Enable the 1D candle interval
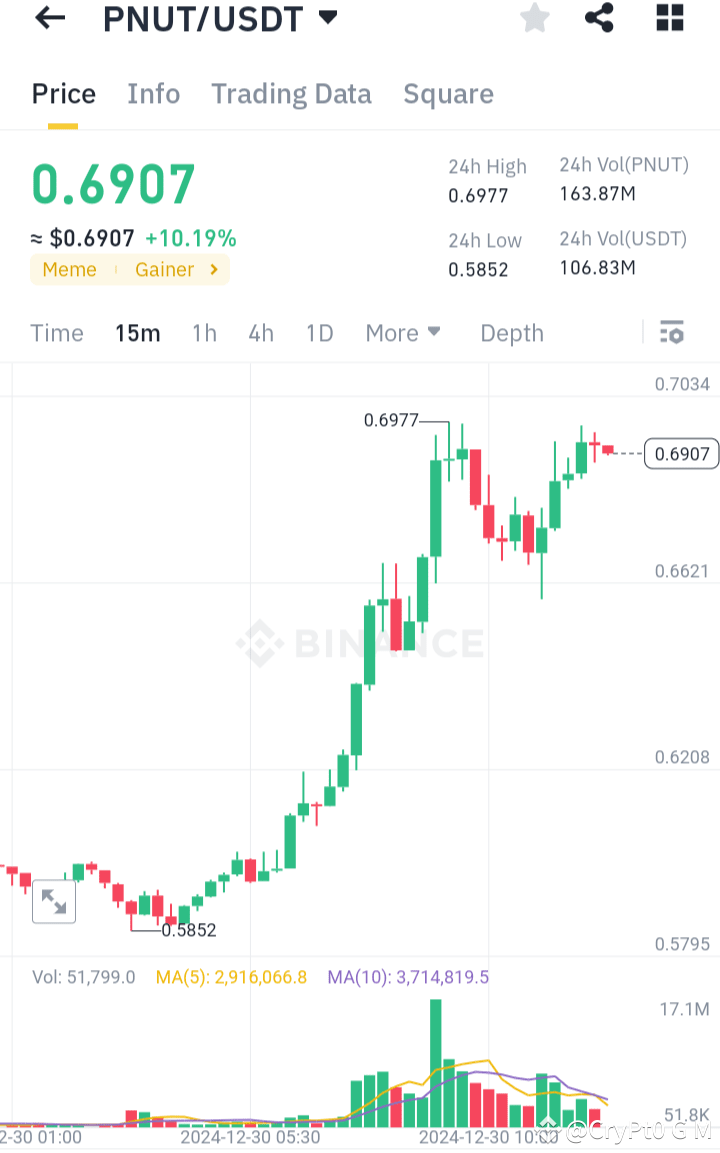 (319, 332)
